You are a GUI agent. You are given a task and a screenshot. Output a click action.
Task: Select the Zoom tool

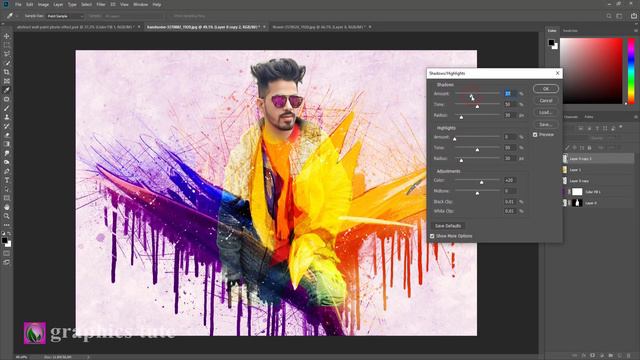pos(7,216)
